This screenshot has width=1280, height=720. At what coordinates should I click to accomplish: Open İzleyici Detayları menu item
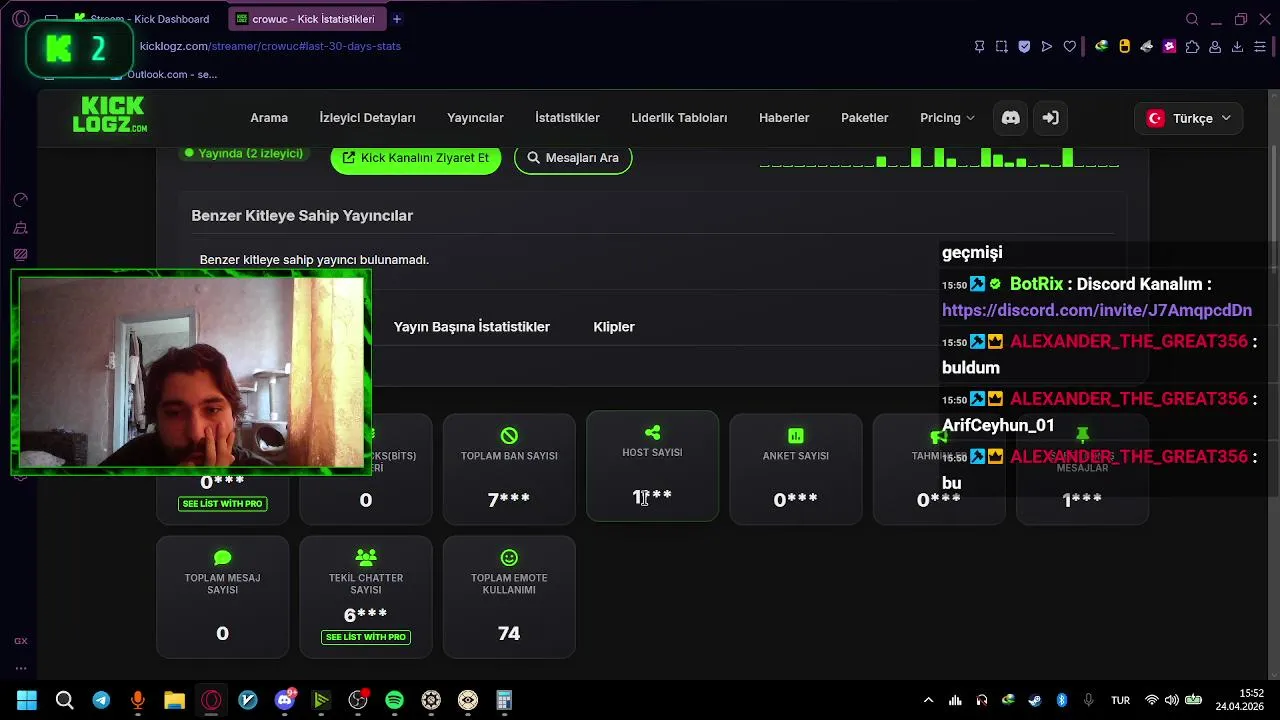367,118
